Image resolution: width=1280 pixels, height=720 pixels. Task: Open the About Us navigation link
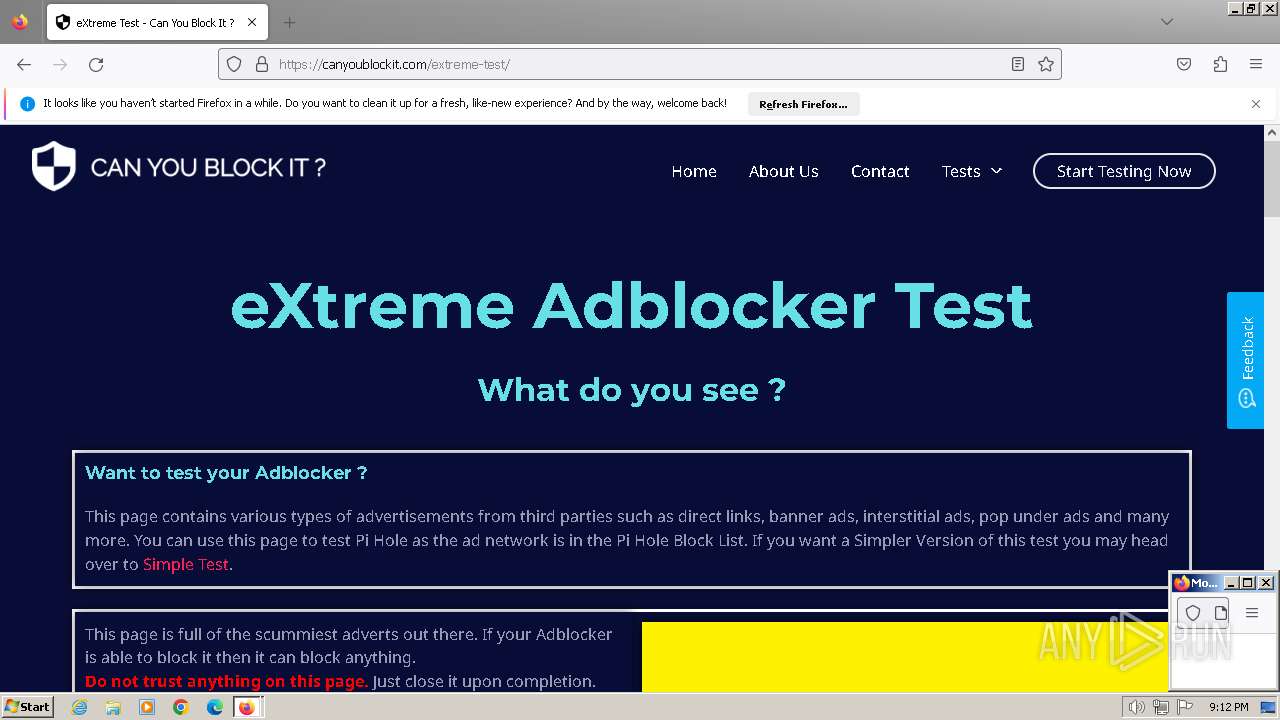(784, 171)
